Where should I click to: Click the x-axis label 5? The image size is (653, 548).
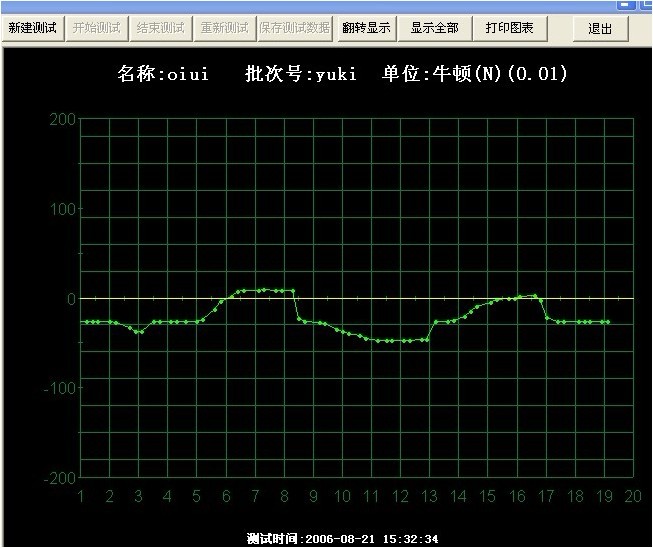pos(196,496)
